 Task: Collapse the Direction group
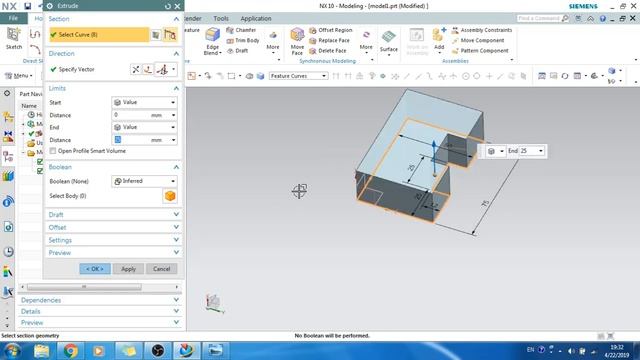pyautogui.click(x=176, y=54)
